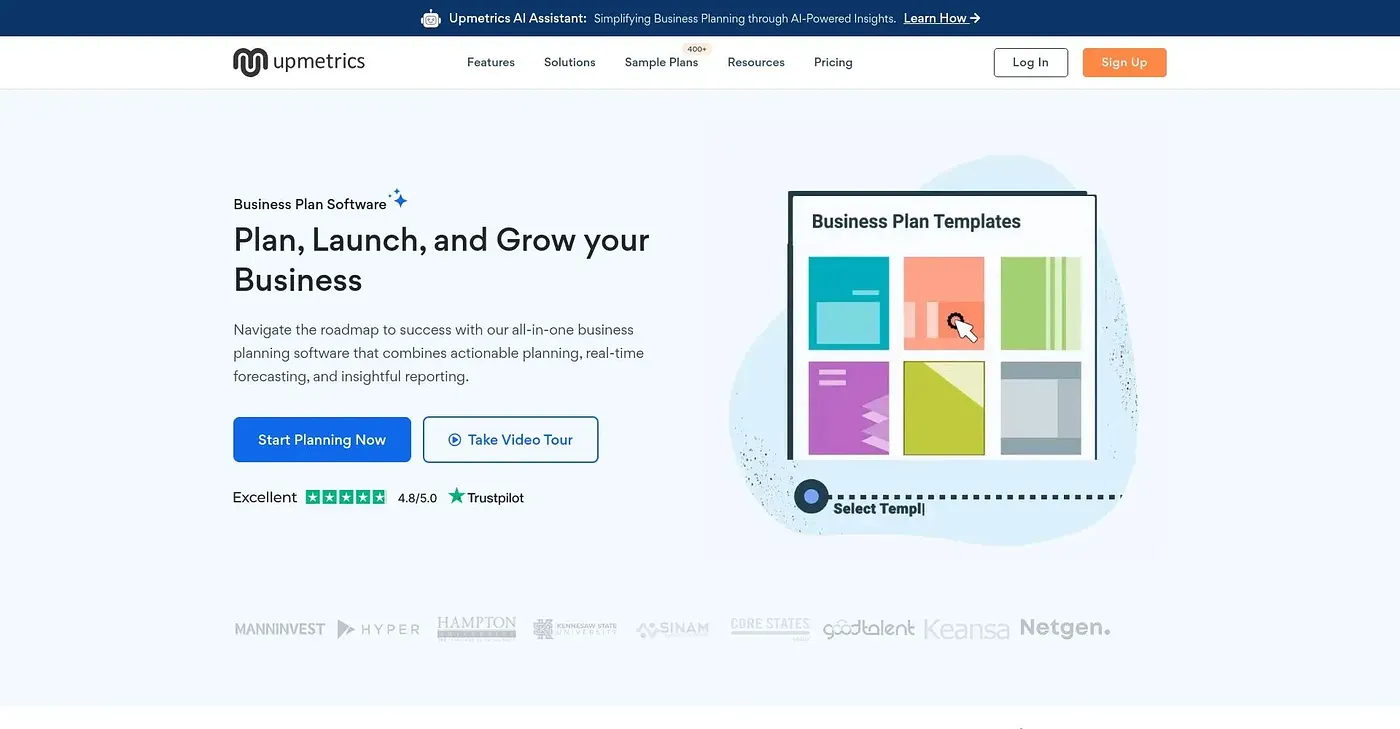
Task: Click the Upmetrics logo
Action: click(x=299, y=62)
